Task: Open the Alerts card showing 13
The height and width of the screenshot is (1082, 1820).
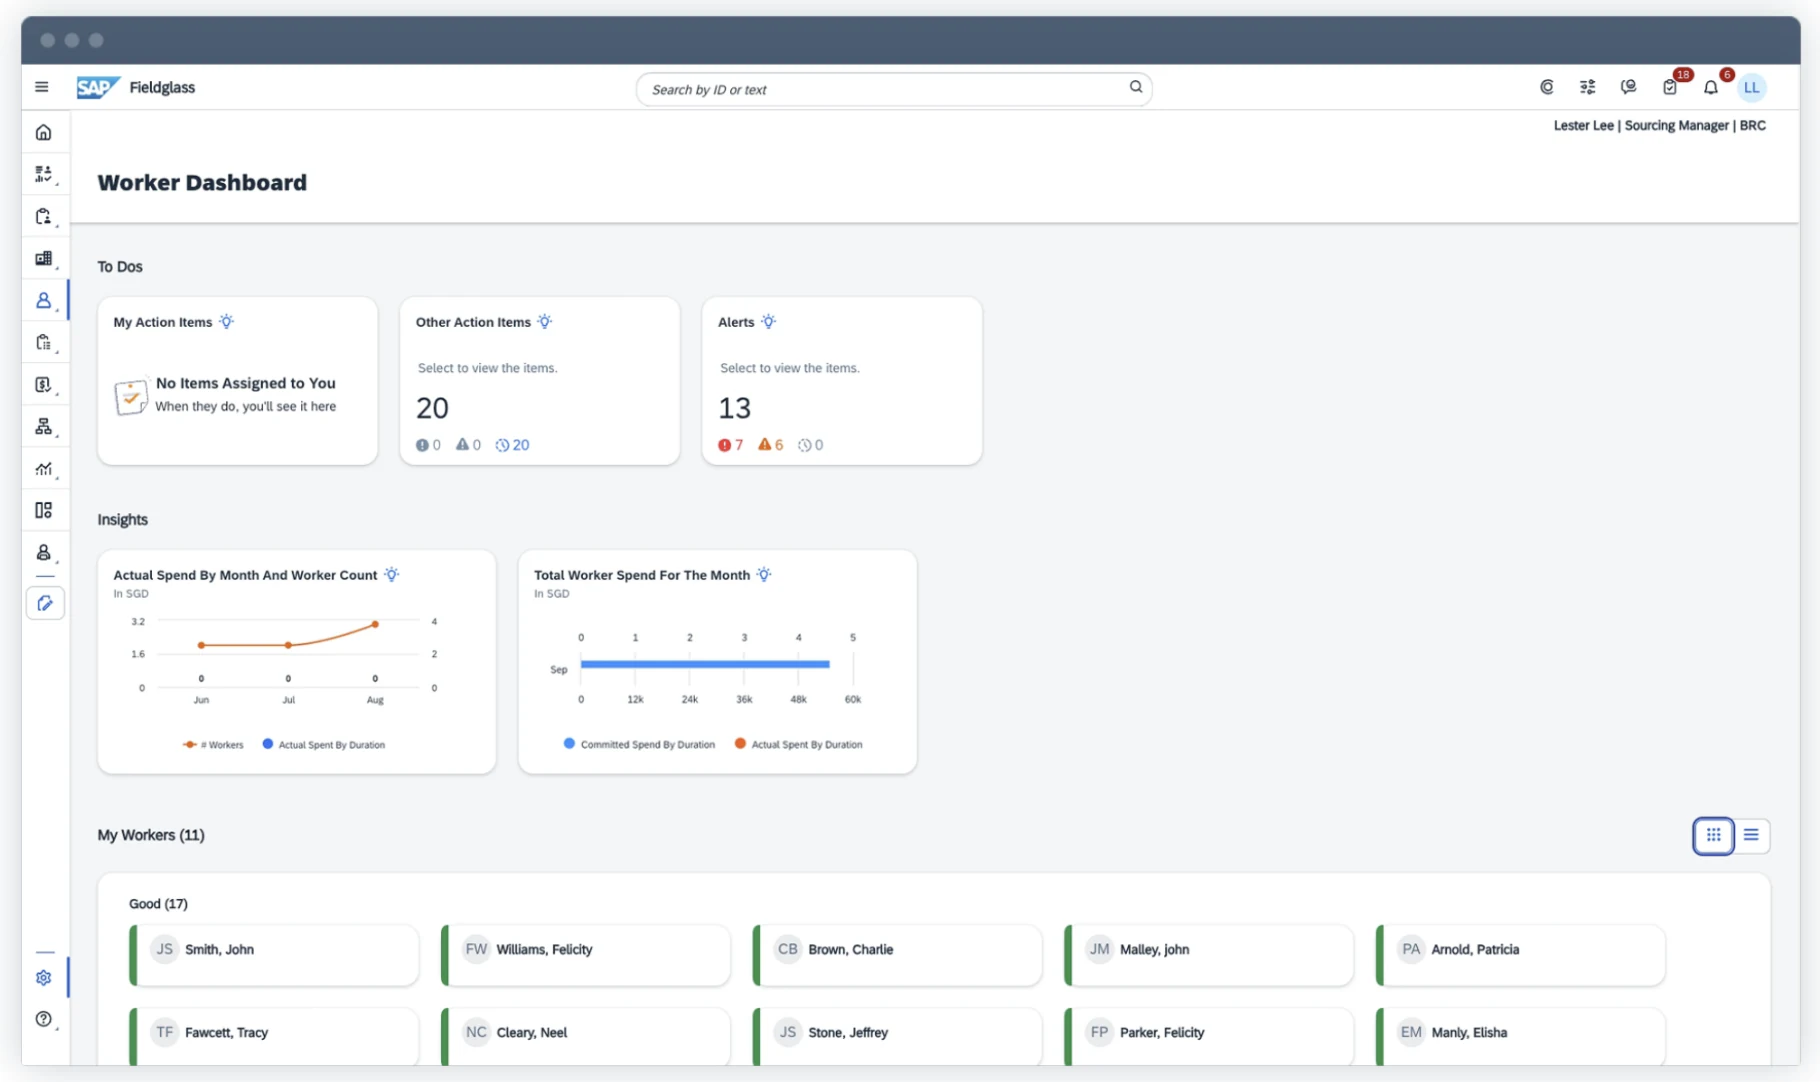Action: [842, 381]
